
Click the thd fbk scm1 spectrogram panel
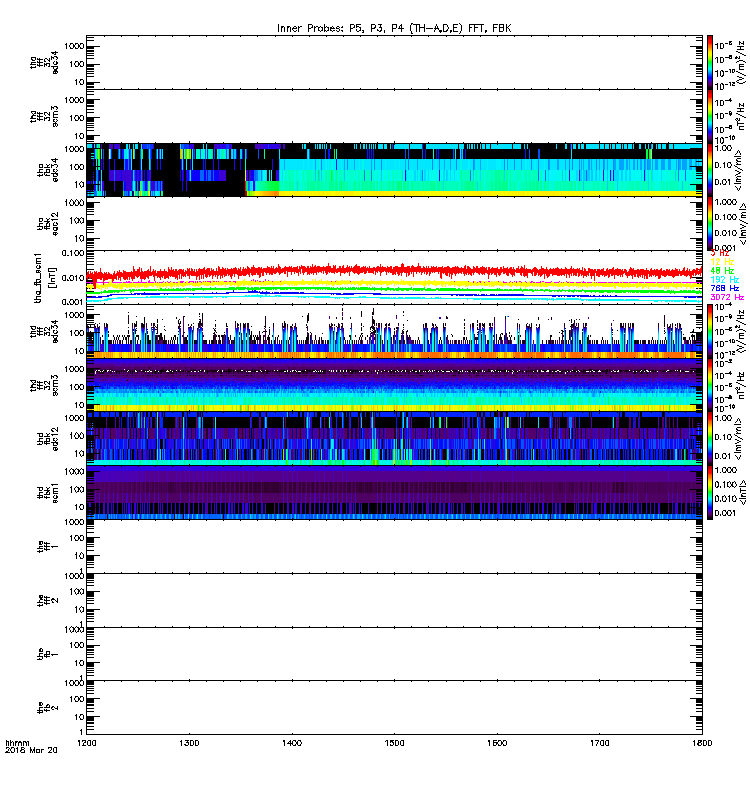tap(394, 493)
